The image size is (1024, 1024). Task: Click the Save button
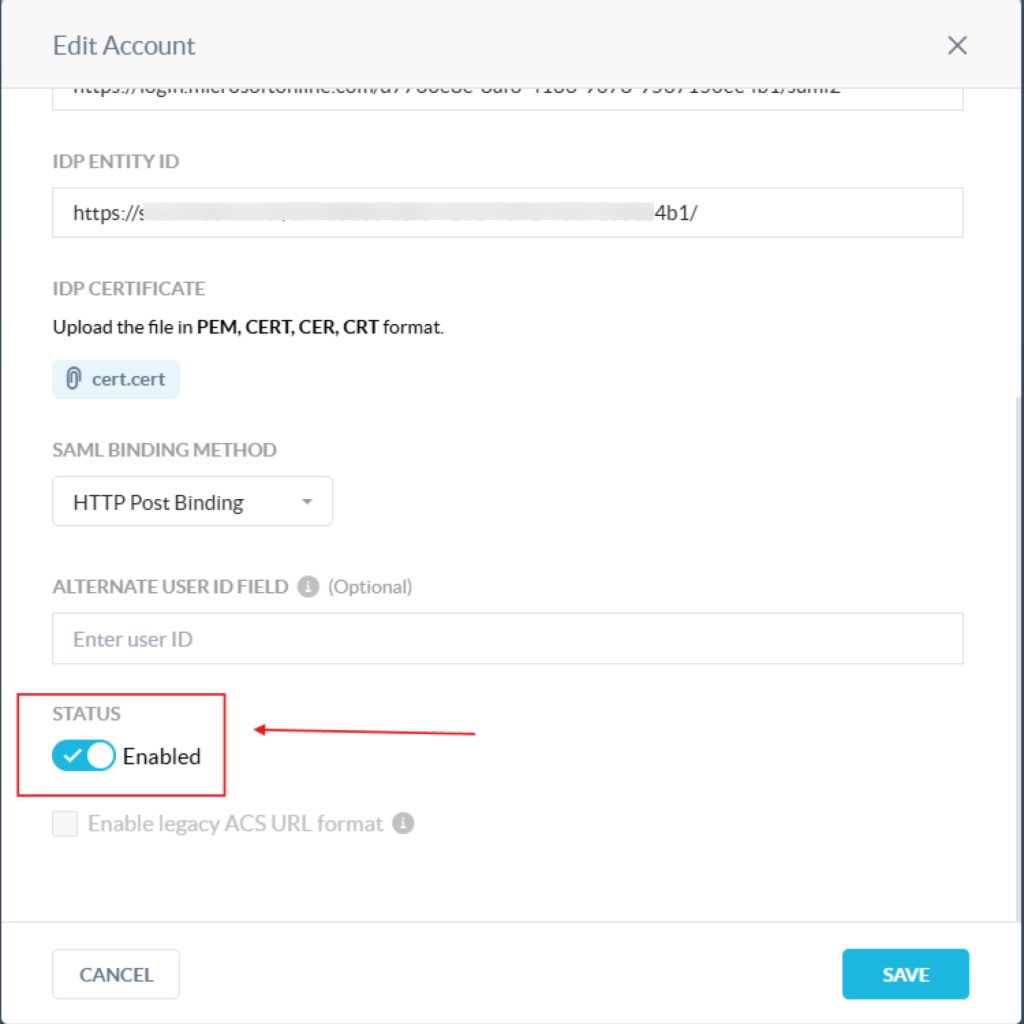coord(905,974)
